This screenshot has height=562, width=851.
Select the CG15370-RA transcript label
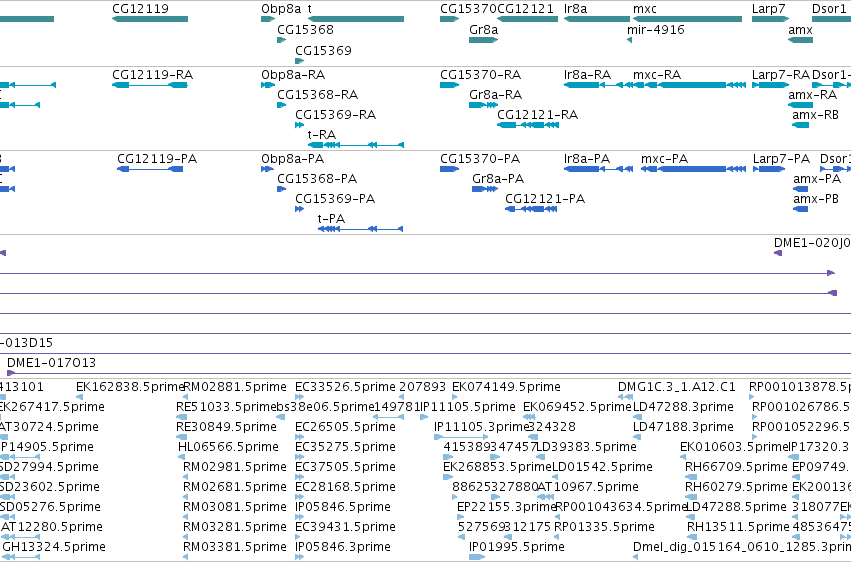480,74
